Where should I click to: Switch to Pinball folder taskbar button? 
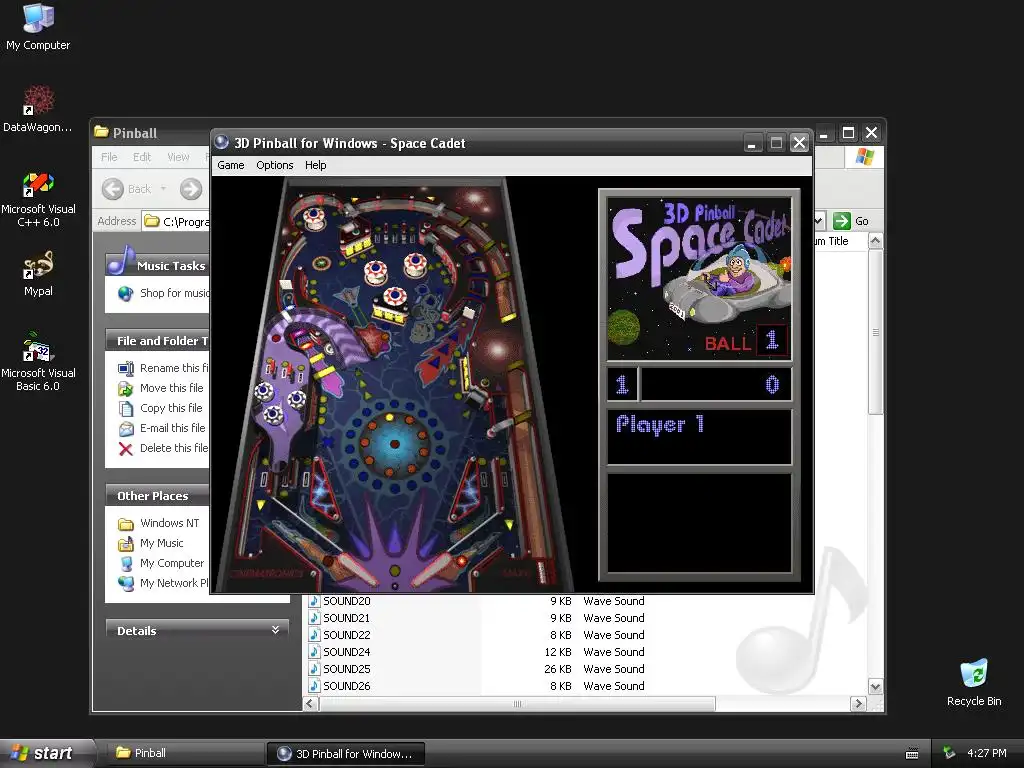click(x=186, y=753)
